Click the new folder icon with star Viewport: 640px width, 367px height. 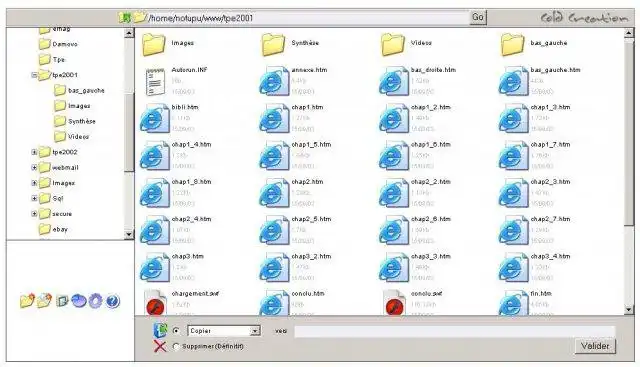click(x=27, y=301)
